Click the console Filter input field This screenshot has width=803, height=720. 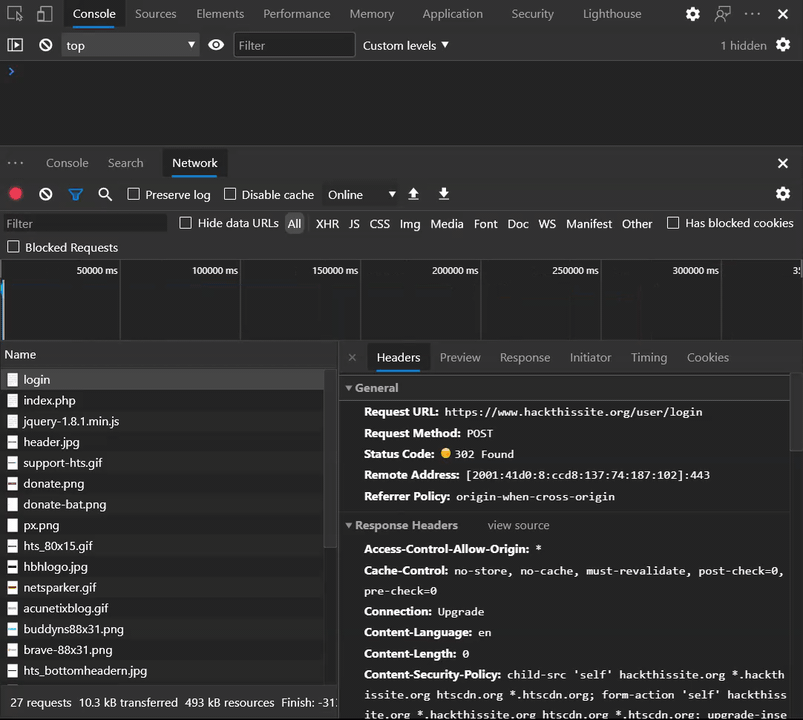[294, 45]
